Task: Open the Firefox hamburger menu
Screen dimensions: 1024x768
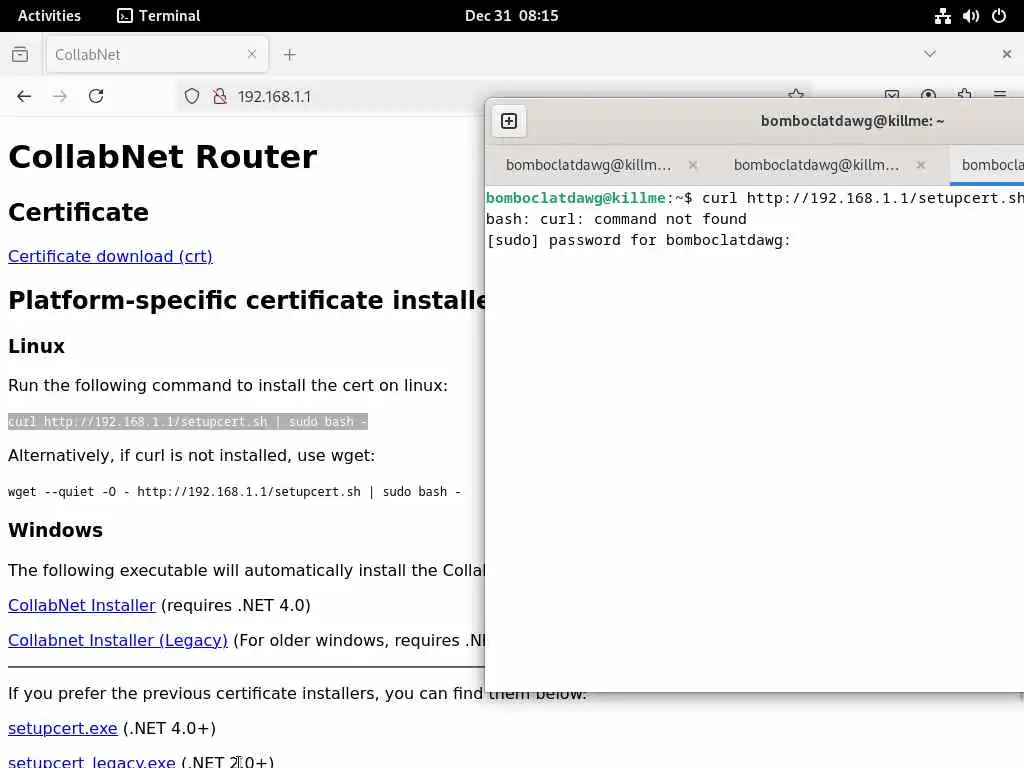Action: [x=999, y=95]
